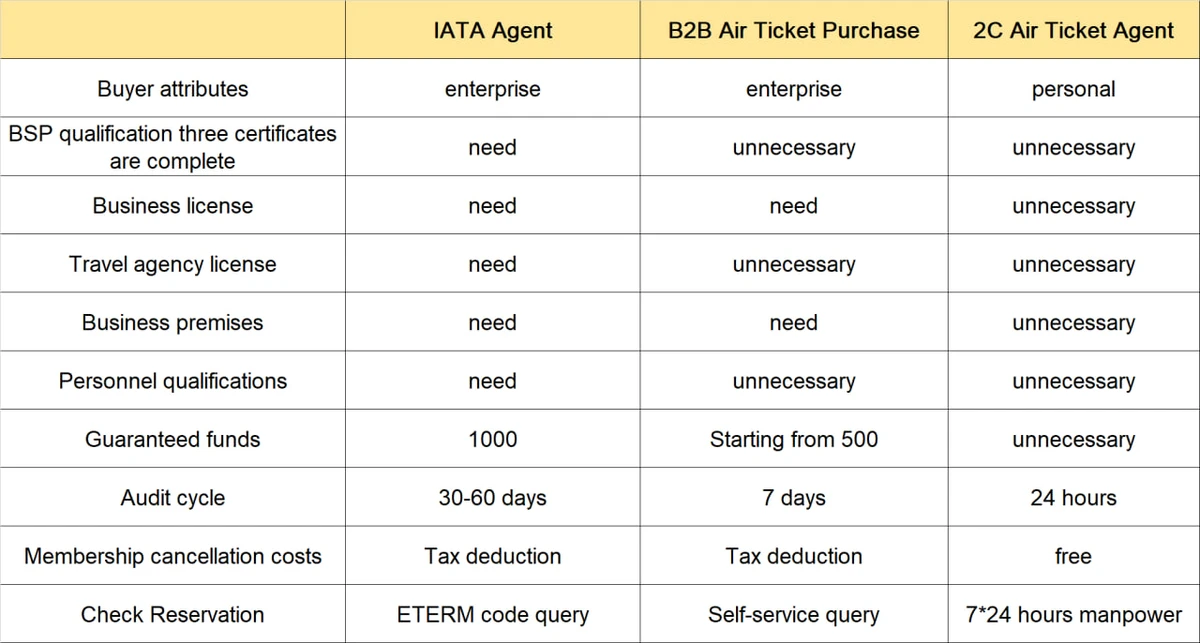Click the BSP qualification three certificates label
Viewport: 1200px width, 643px height.
[x=172, y=147]
